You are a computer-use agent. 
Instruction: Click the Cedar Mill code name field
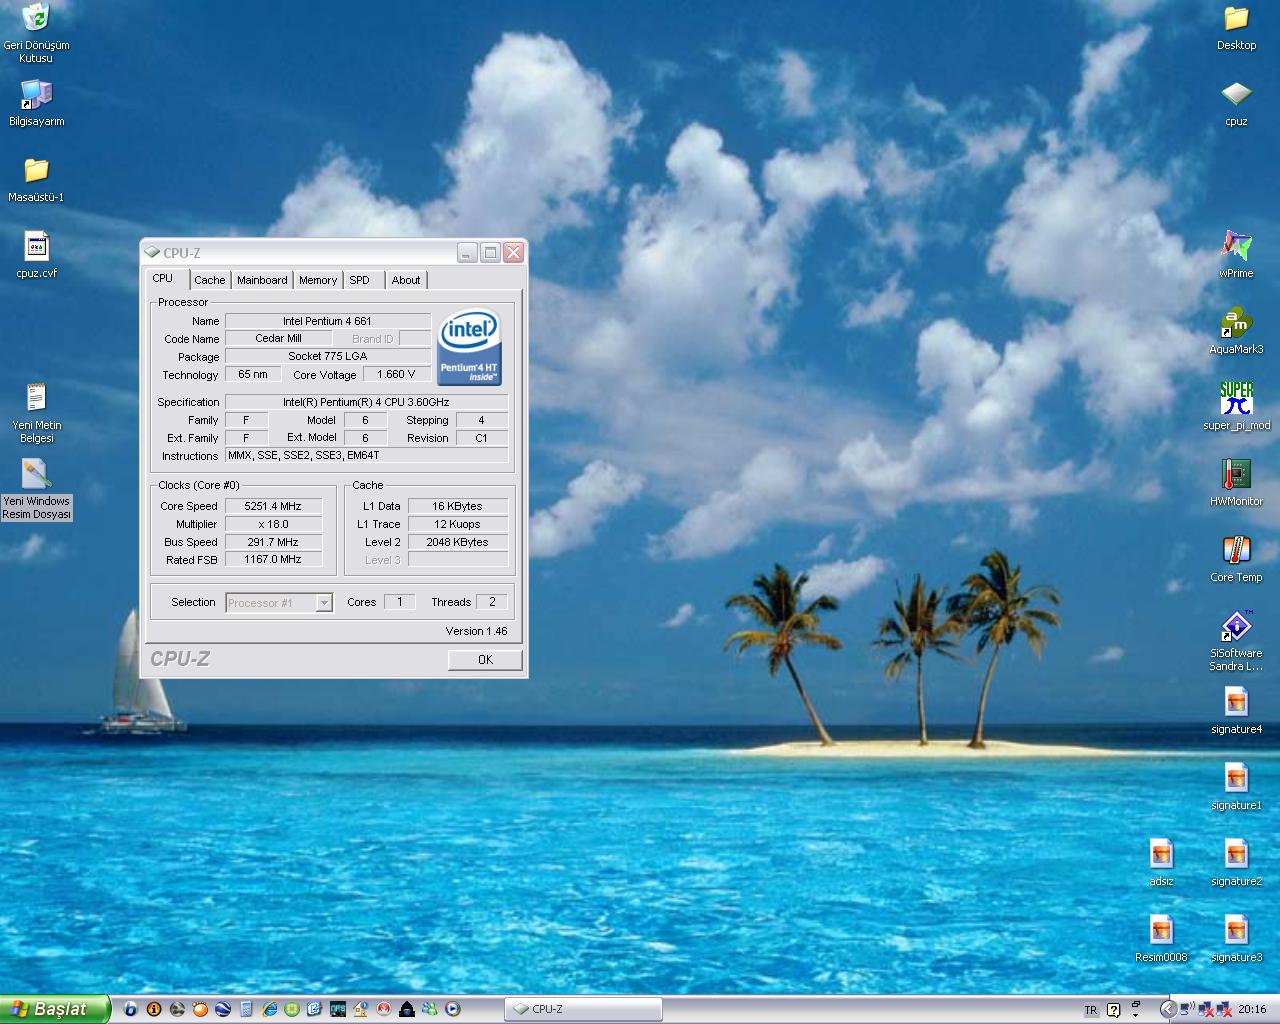pos(278,338)
